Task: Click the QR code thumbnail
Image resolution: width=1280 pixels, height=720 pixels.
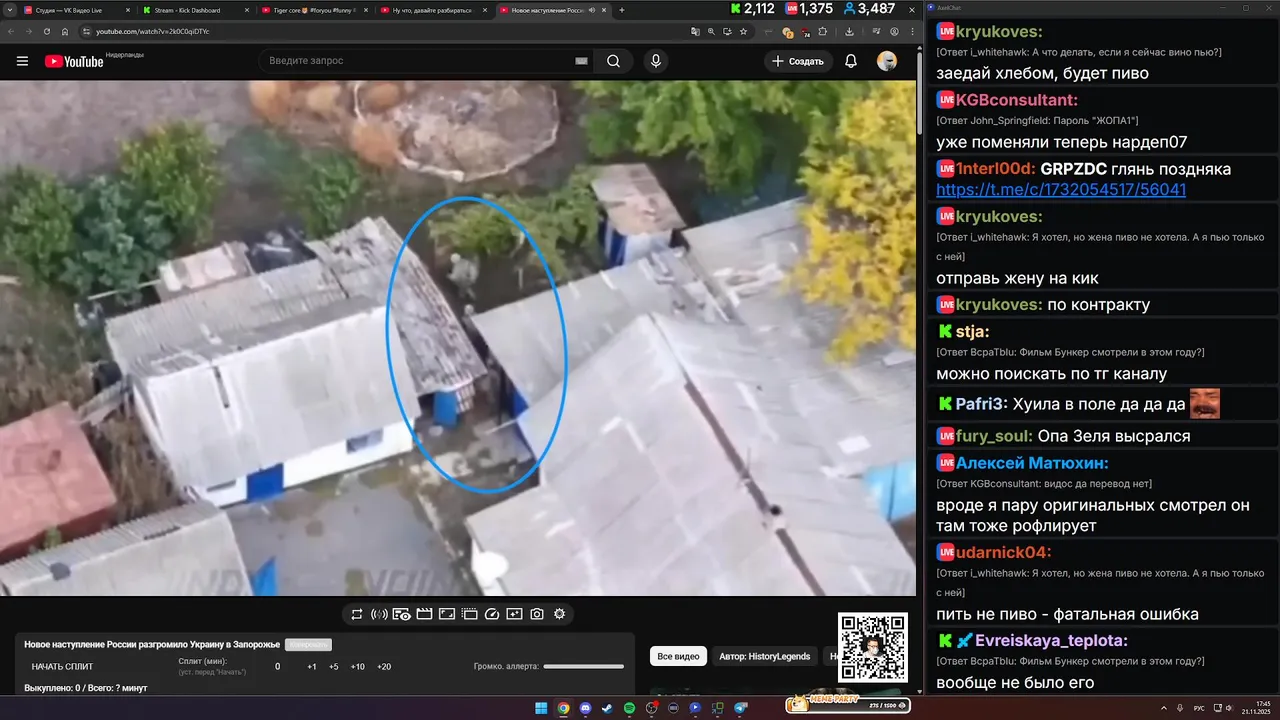Action: tap(873, 648)
